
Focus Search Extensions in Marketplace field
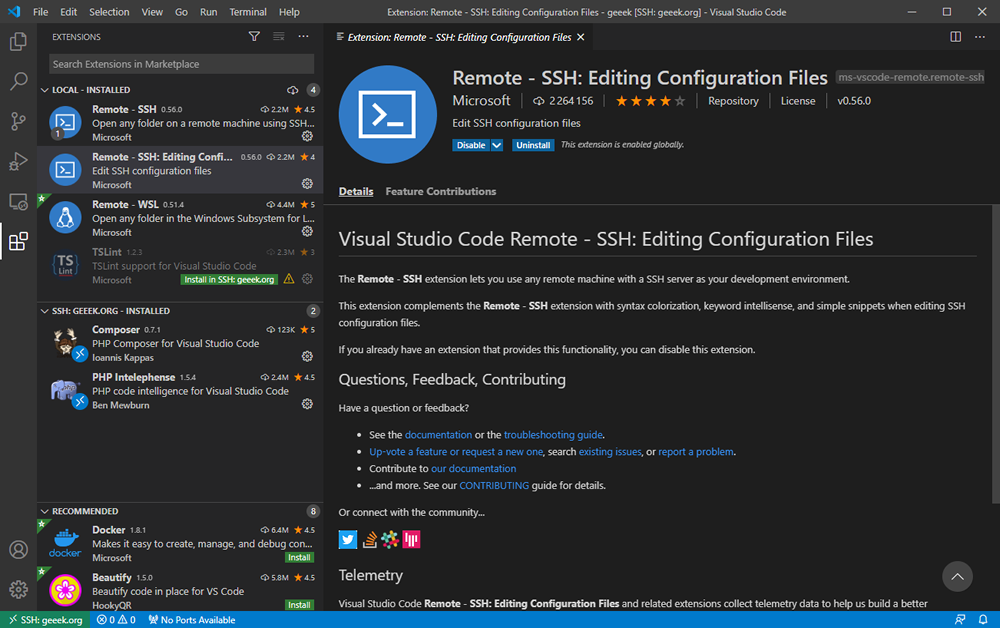(x=182, y=64)
